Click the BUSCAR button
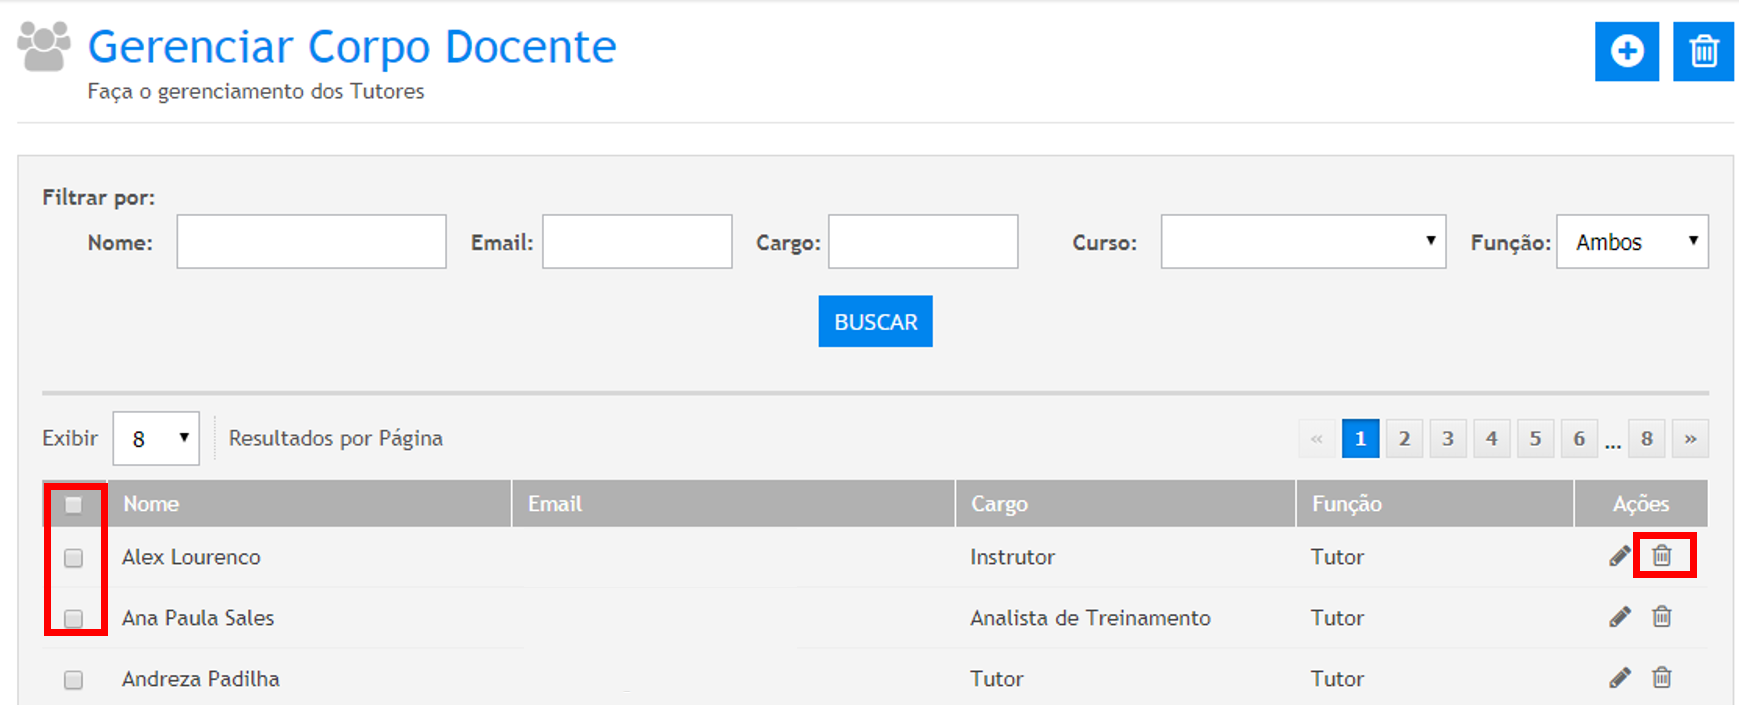Viewport: 1739px width, 705px height. (875, 322)
